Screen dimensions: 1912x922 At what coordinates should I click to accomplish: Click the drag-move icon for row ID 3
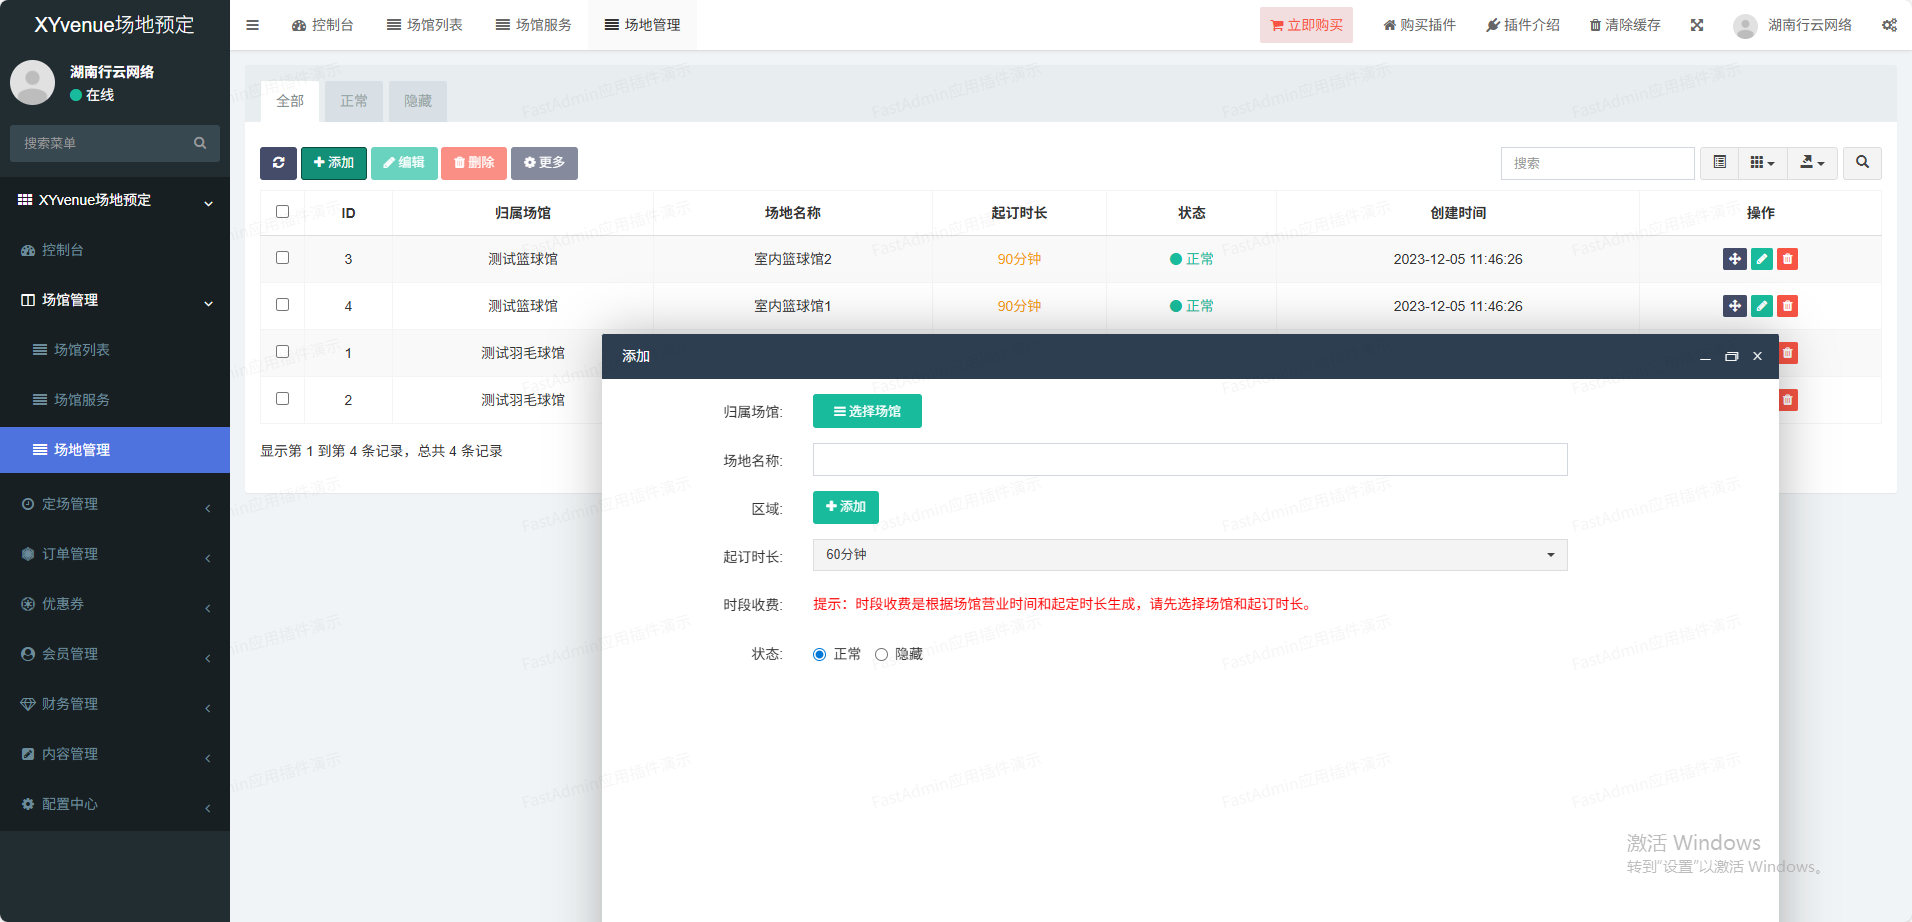pos(1734,259)
